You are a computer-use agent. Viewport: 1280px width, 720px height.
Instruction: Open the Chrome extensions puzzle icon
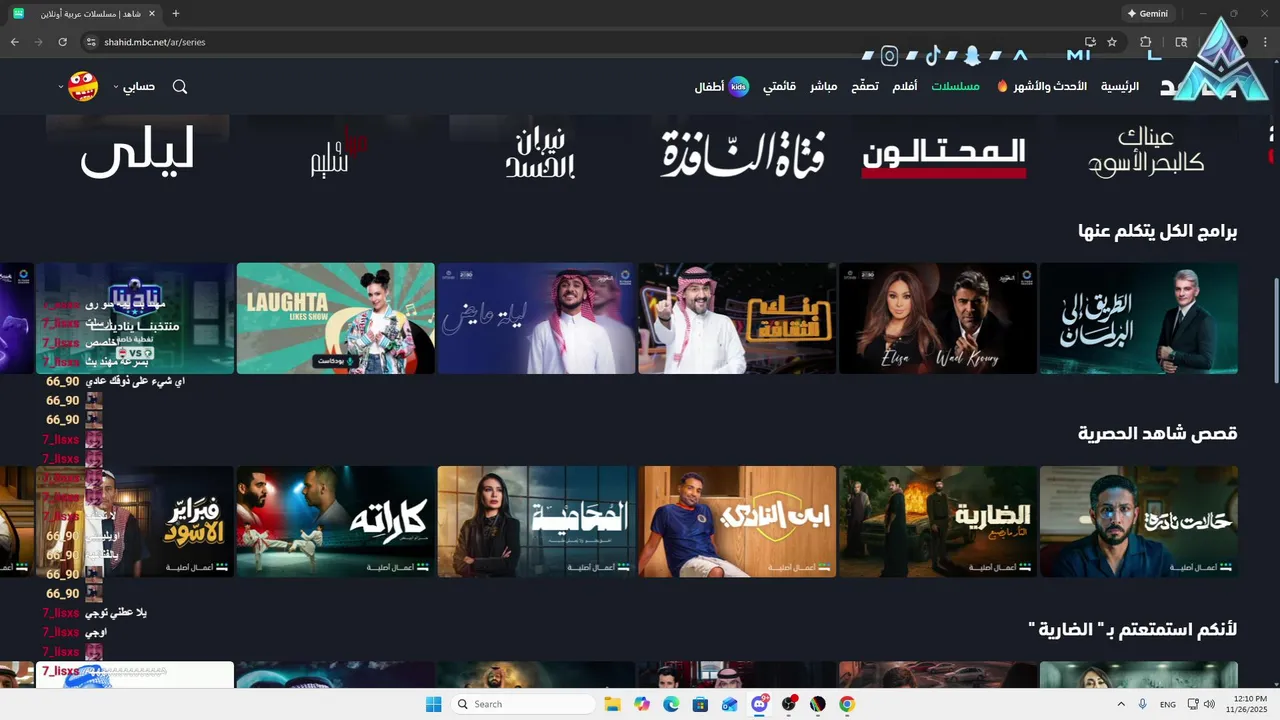tap(1146, 42)
